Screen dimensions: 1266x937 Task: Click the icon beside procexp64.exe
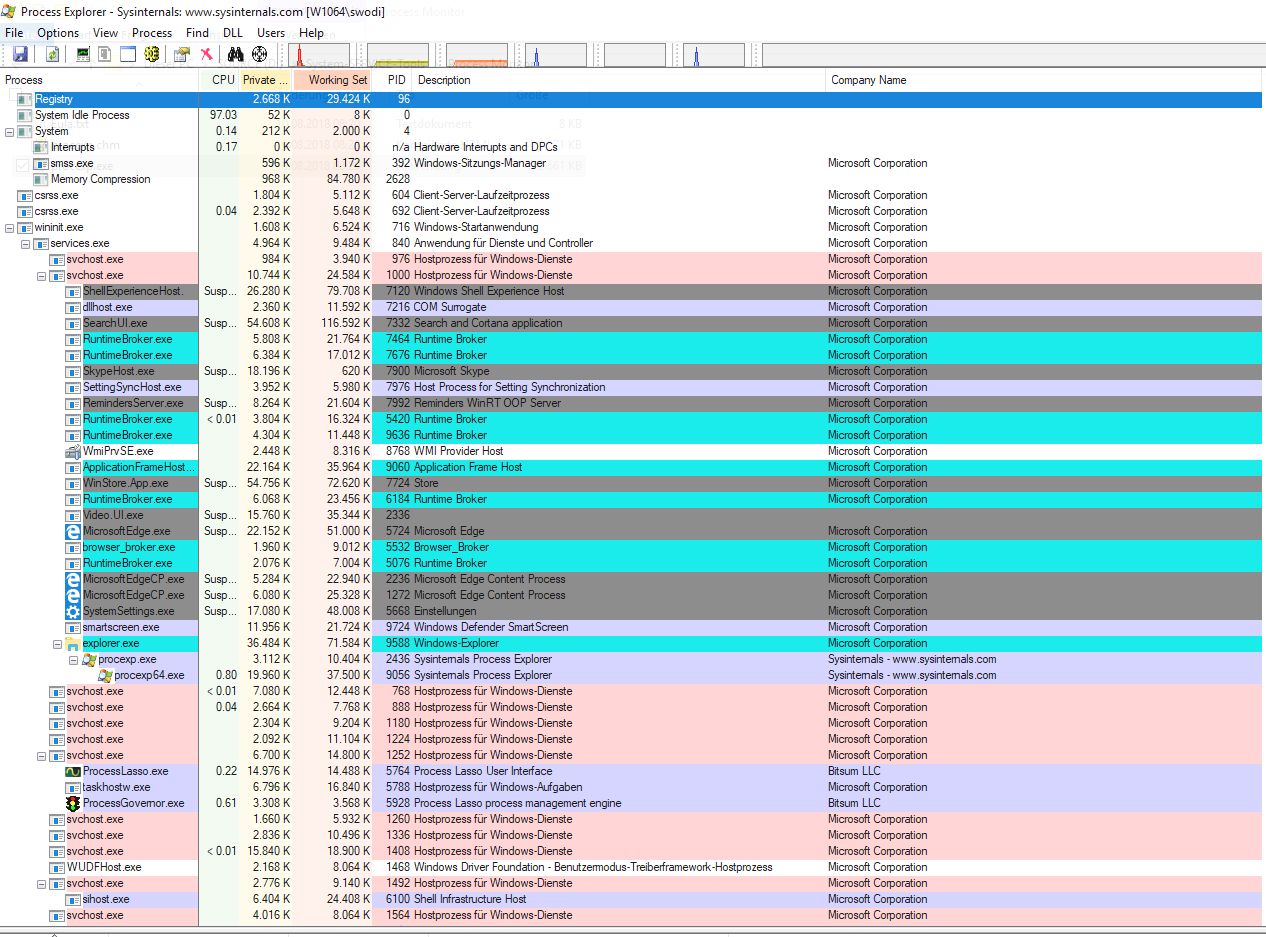[105, 675]
